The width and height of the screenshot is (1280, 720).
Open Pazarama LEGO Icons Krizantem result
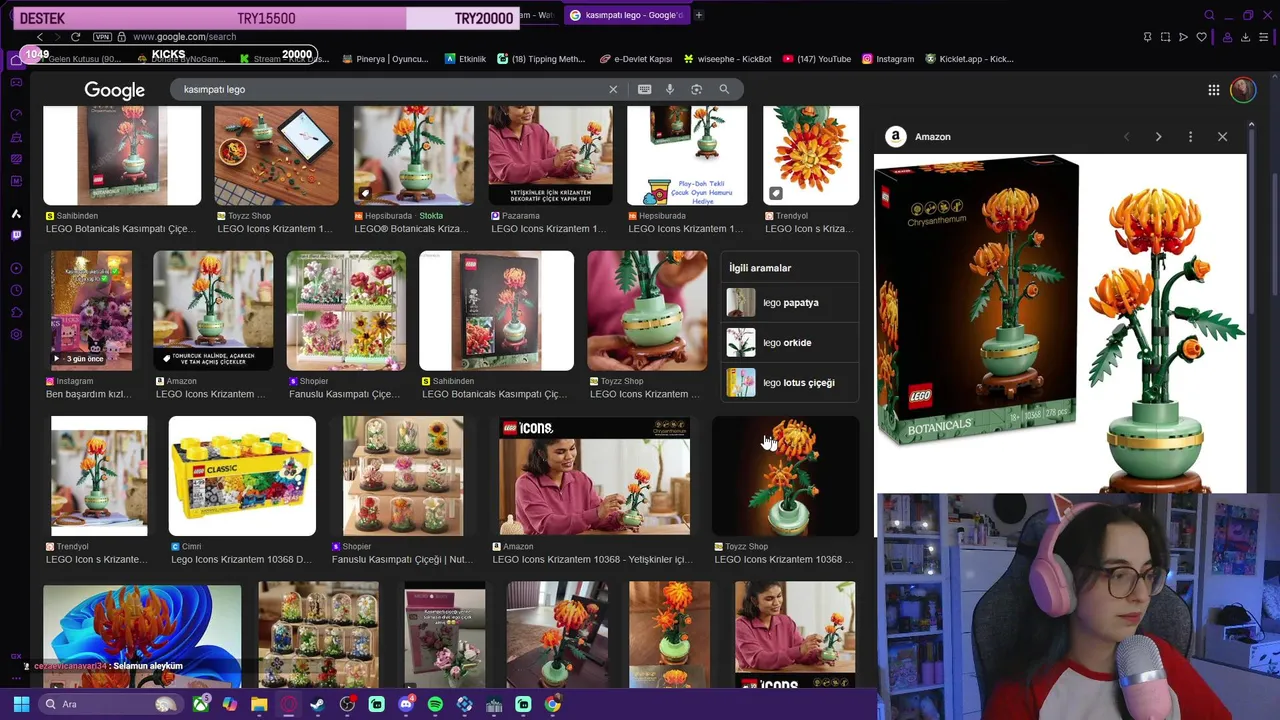pyautogui.click(x=549, y=155)
